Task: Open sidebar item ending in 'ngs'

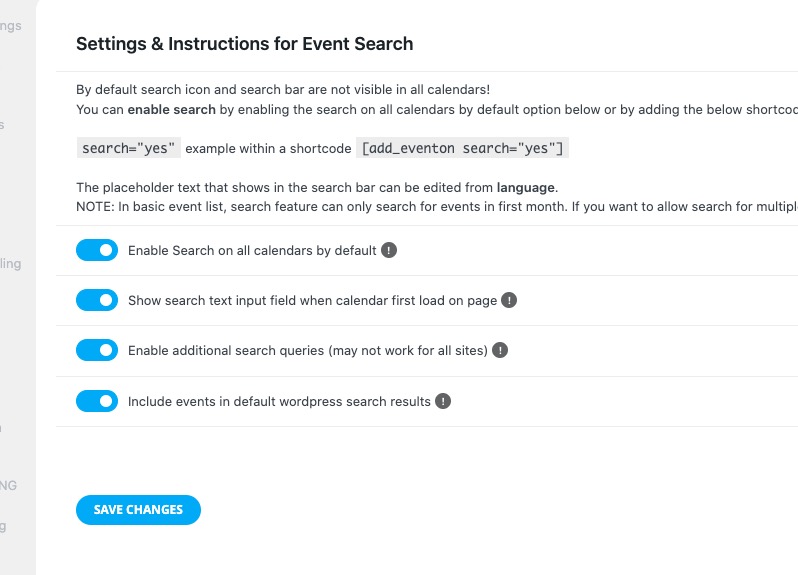Action: point(11,26)
